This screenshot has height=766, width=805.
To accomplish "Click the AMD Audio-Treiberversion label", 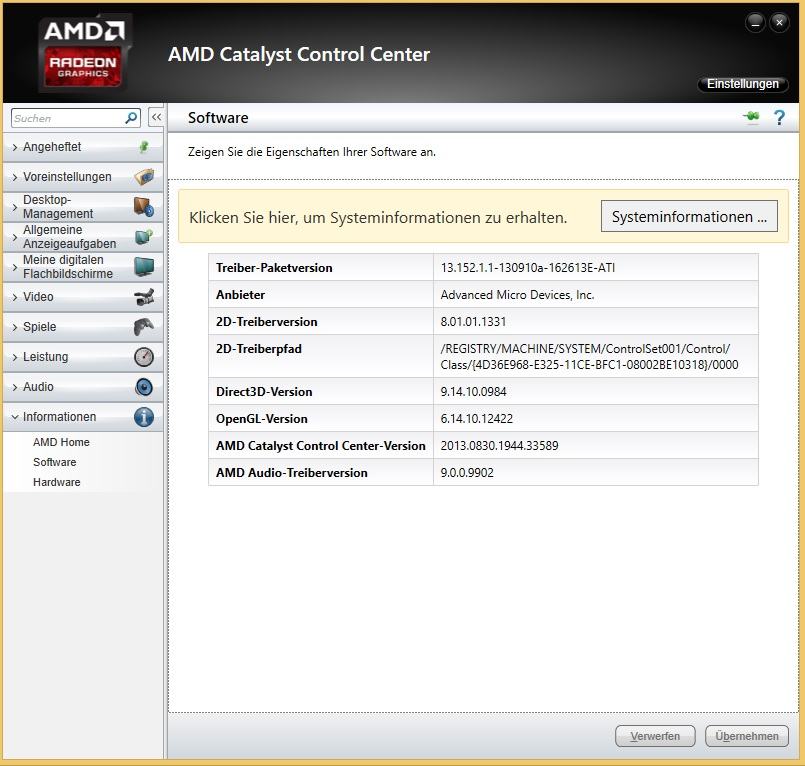I will (x=292, y=473).
